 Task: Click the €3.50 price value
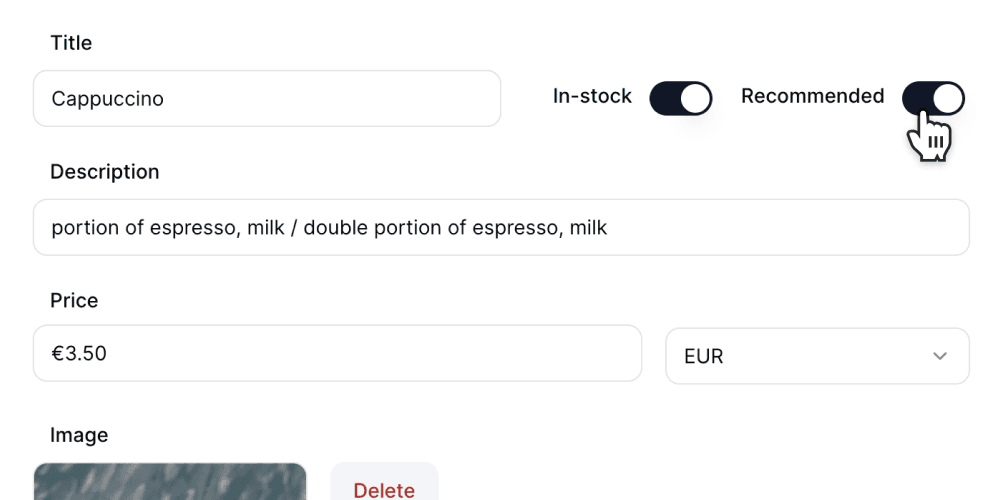tap(79, 354)
